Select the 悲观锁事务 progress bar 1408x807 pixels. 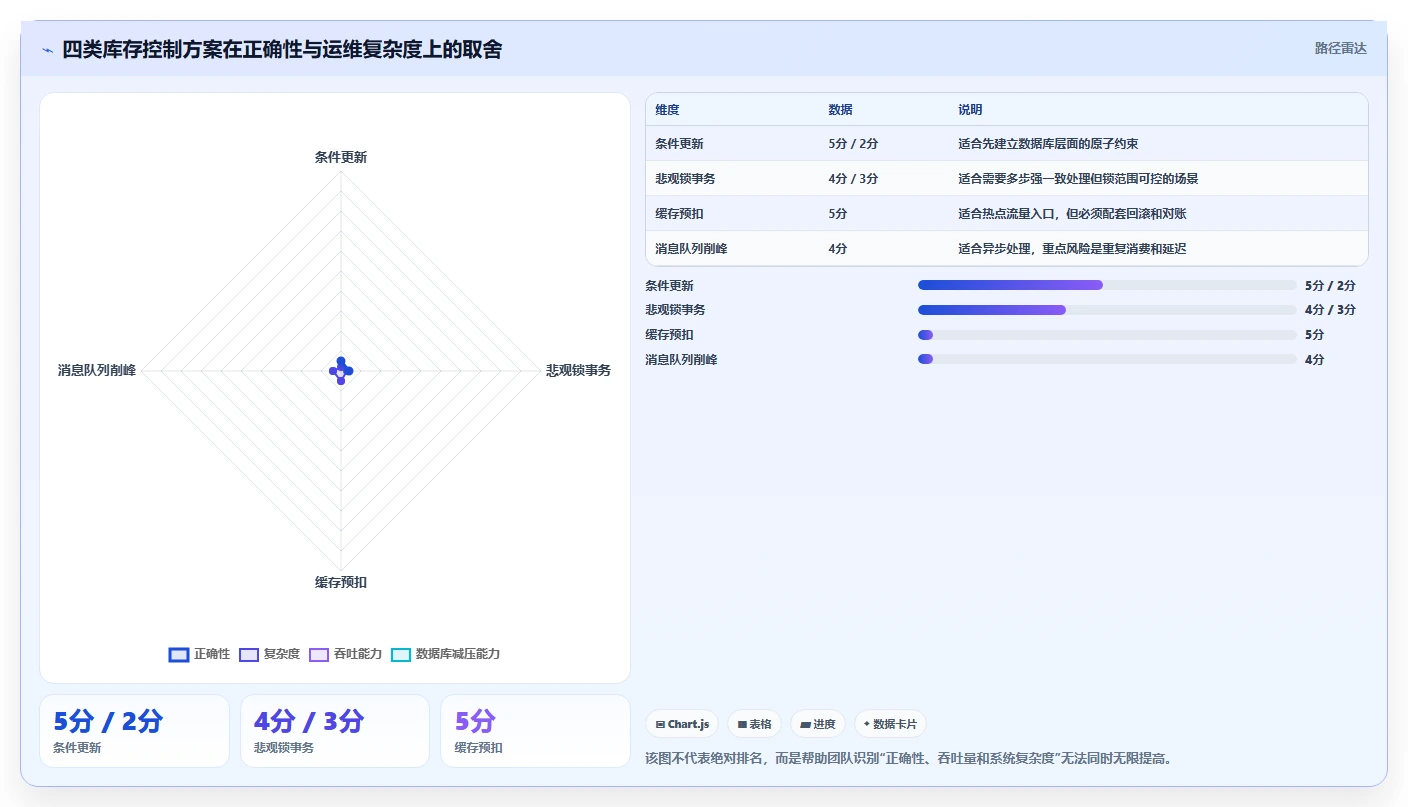tap(1106, 310)
